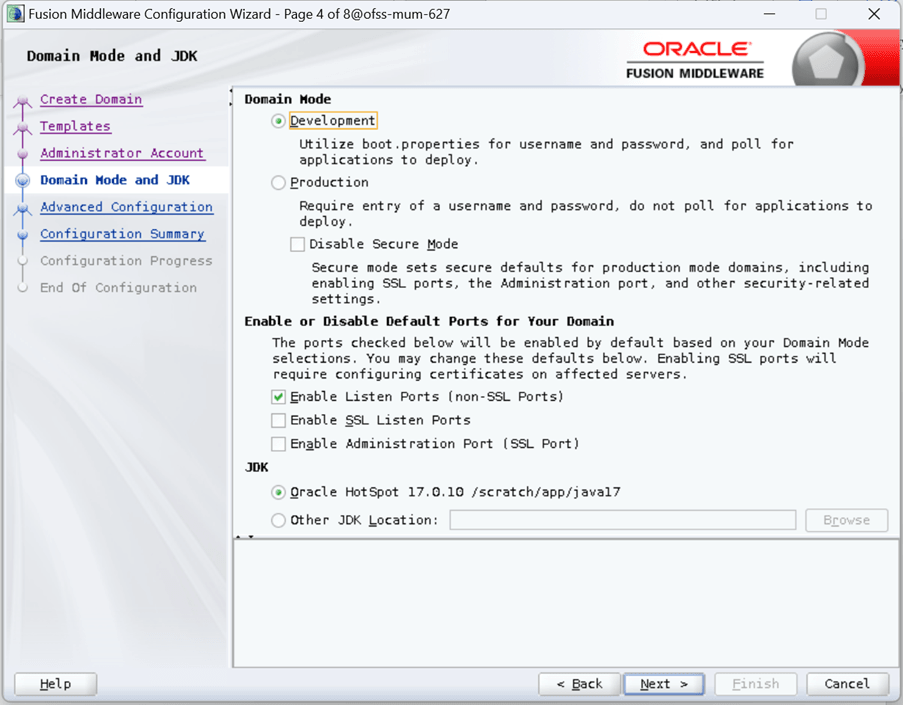Open the Administrator Account step link
This screenshot has width=903, height=705.
(122, 153)
